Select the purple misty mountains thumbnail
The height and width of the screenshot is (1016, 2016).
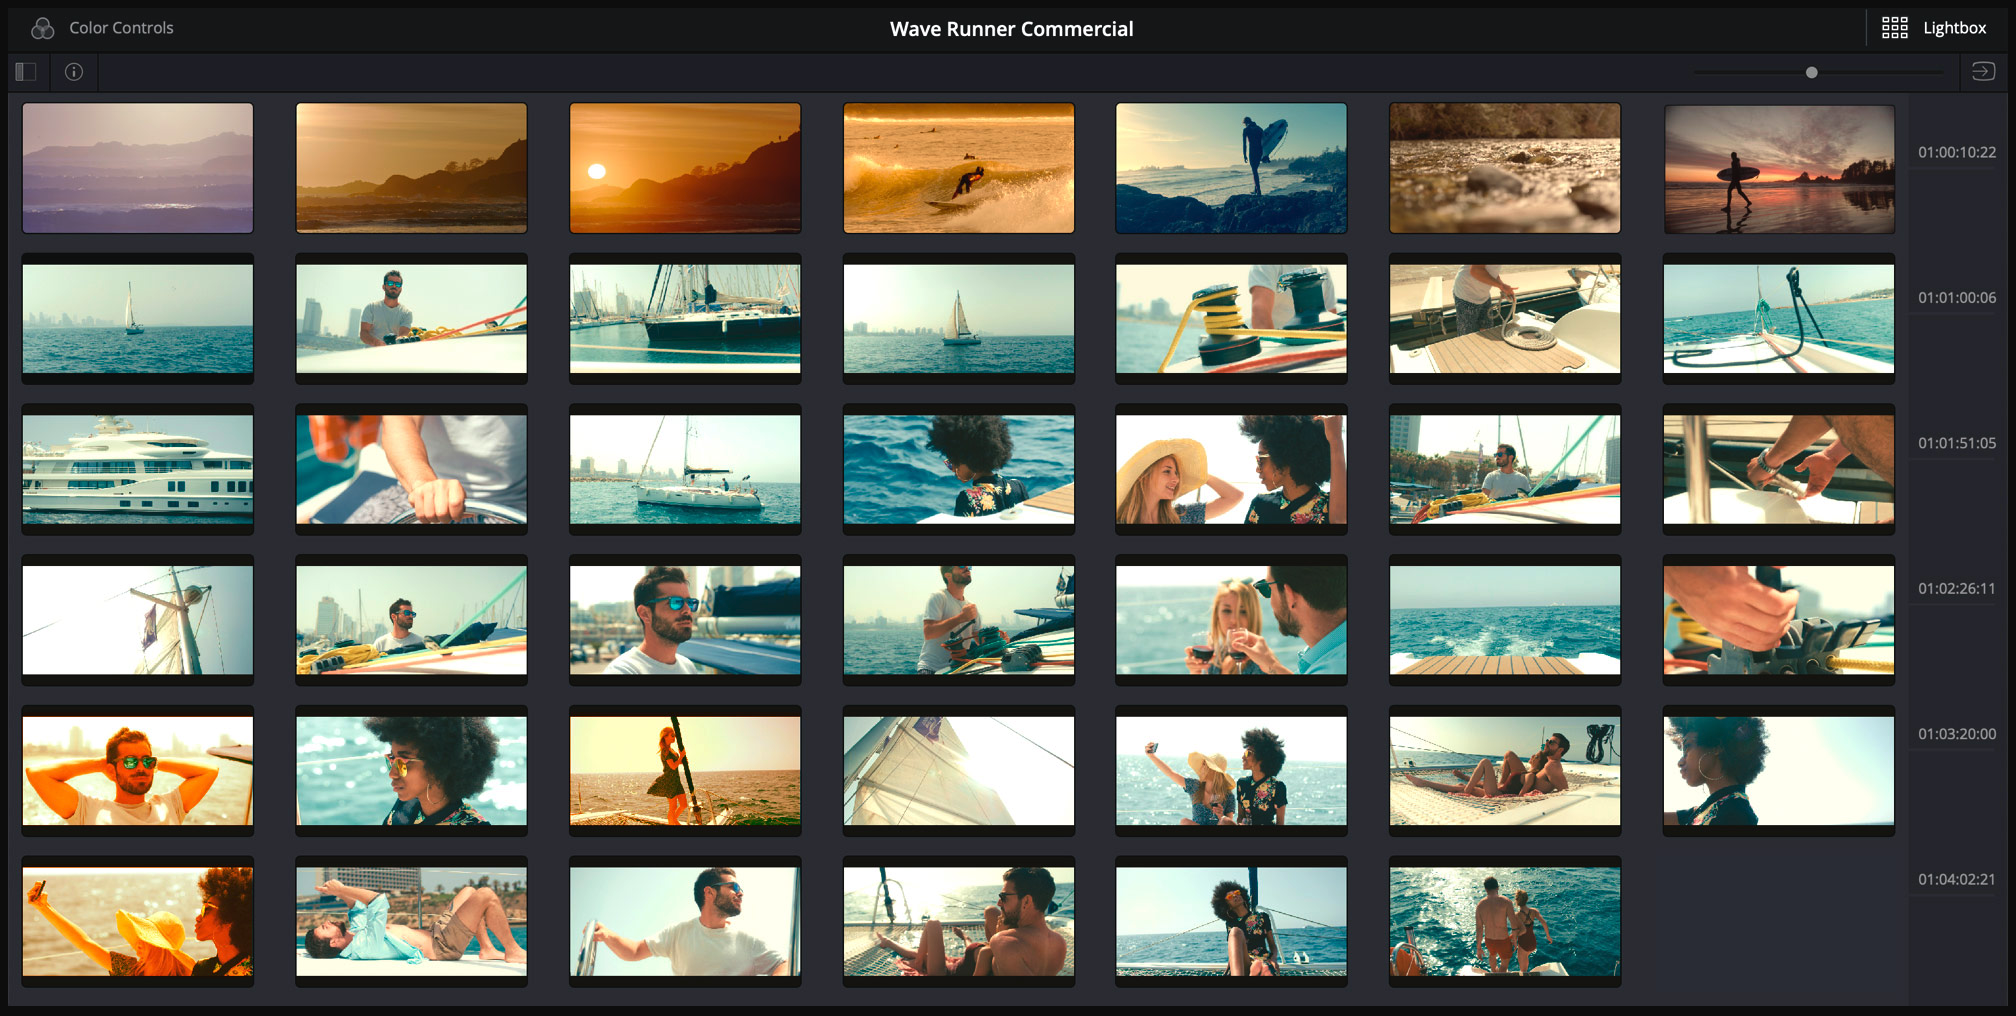[138, 168]
